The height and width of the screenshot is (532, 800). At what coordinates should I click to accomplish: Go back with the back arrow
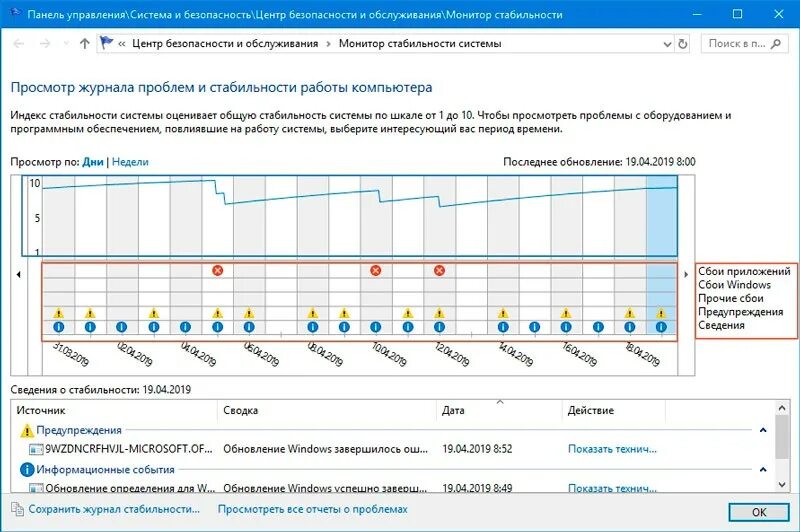(19, 44)
